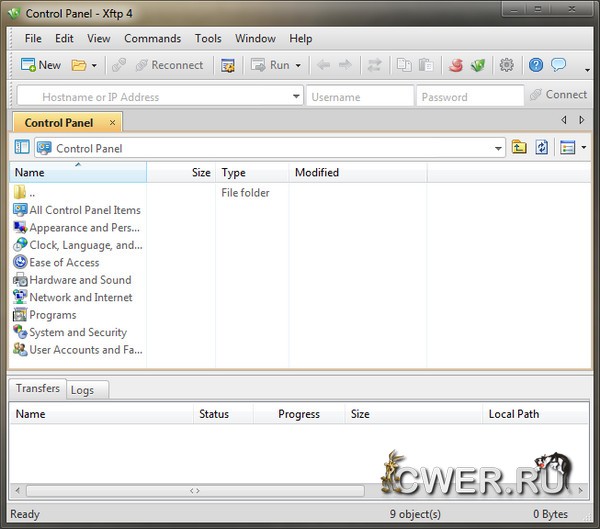Expand the Hostname or IP Address dropdown
The height and width of the screenshot is (529, 600).
pos(296,97)
